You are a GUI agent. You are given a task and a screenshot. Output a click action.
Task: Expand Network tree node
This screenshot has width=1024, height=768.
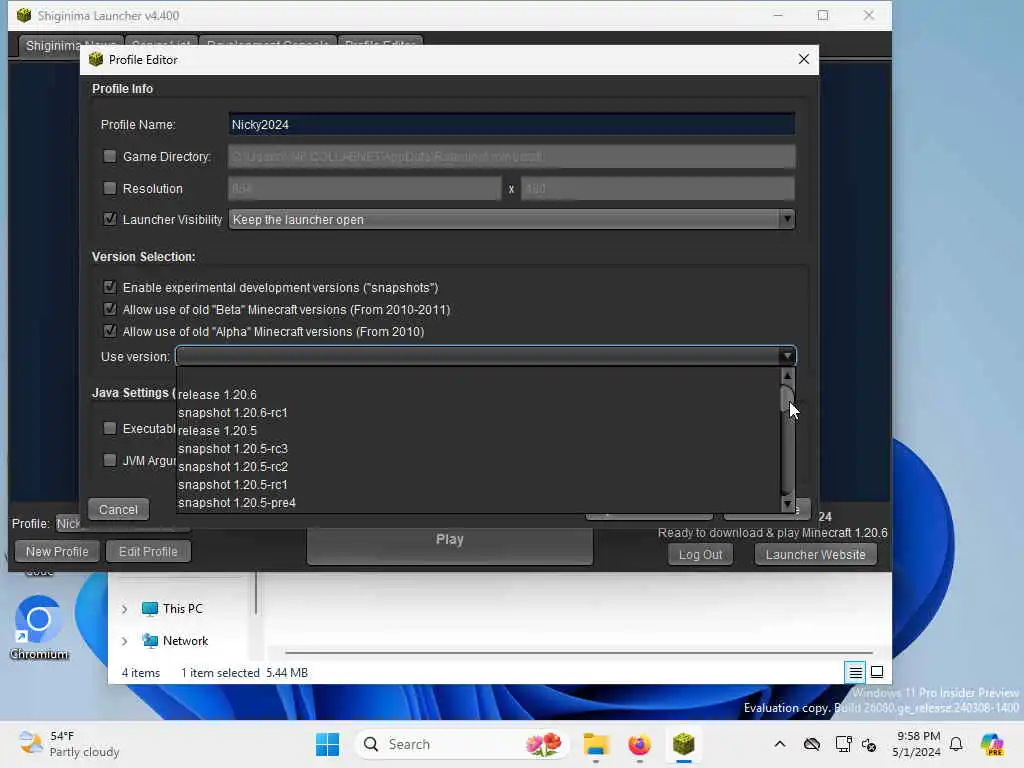(x=124, y=641)
